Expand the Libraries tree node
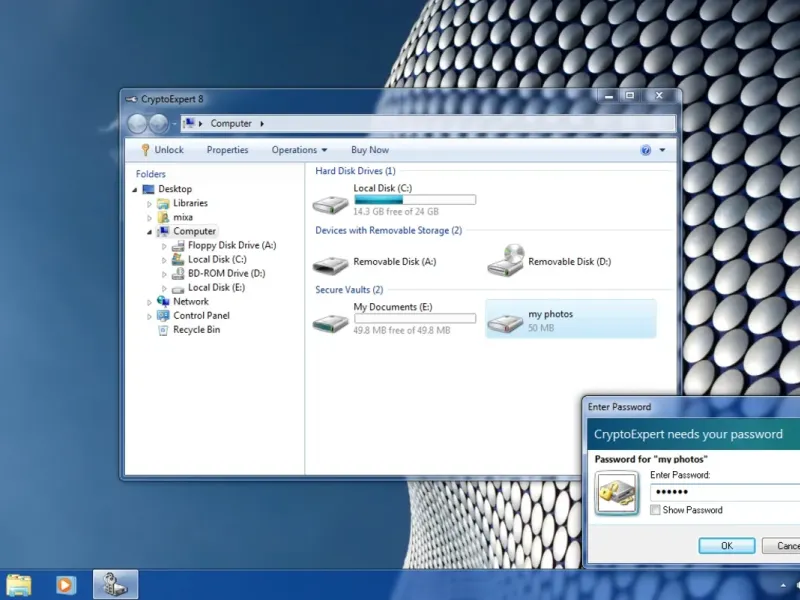The width and height of the screenshot is (800, 600). [x=149, y=204]
